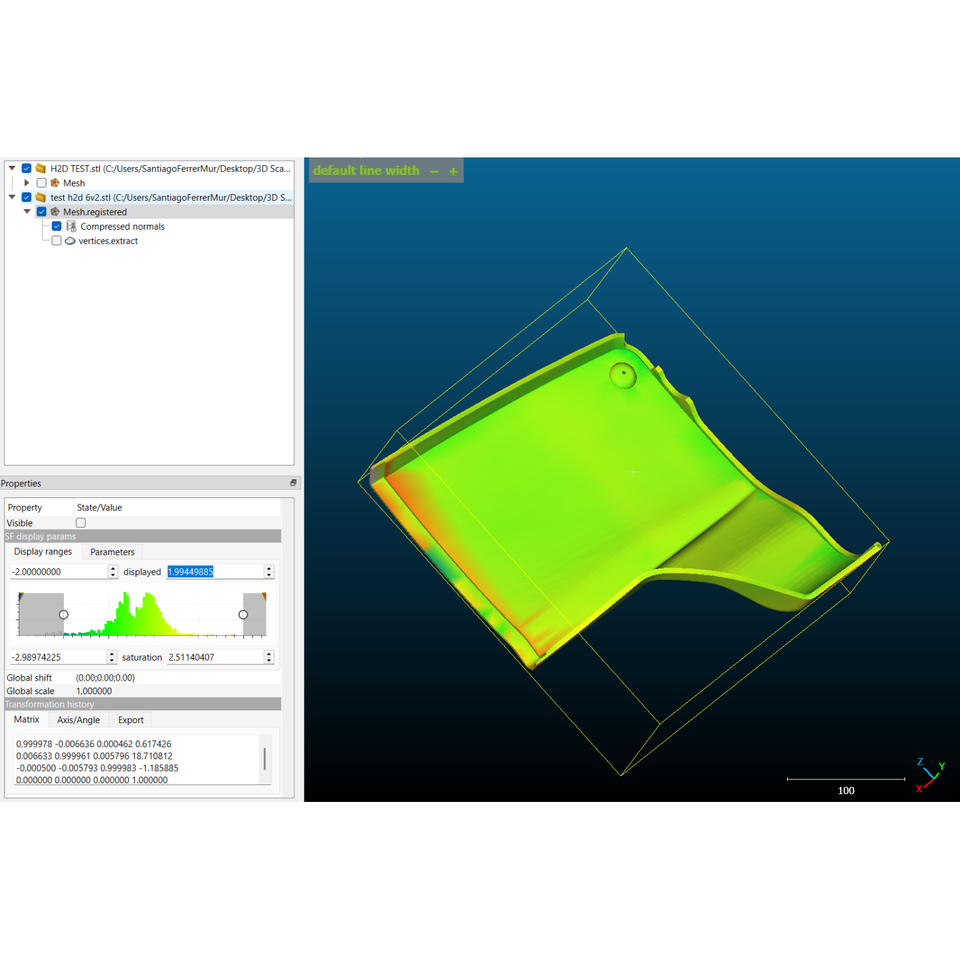Click the maximum displayed value field 1.99449885
The height and width of the screenshot is (960, 960).
215,572
